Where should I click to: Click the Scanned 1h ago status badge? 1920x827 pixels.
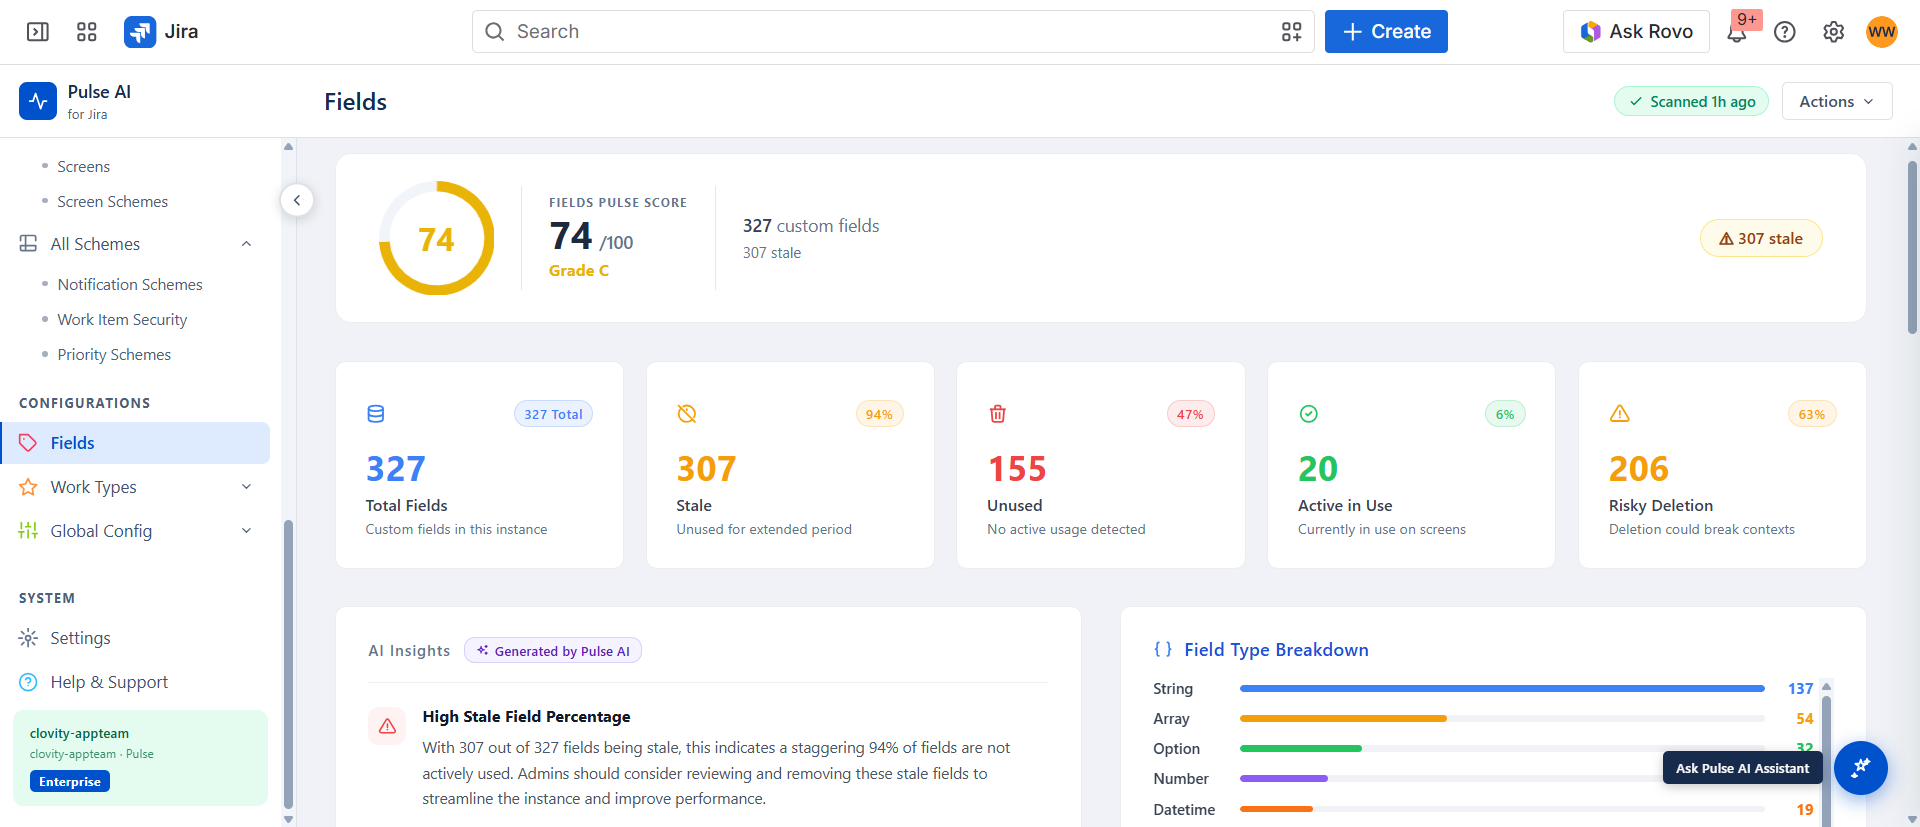click(x=1692, y=101)
